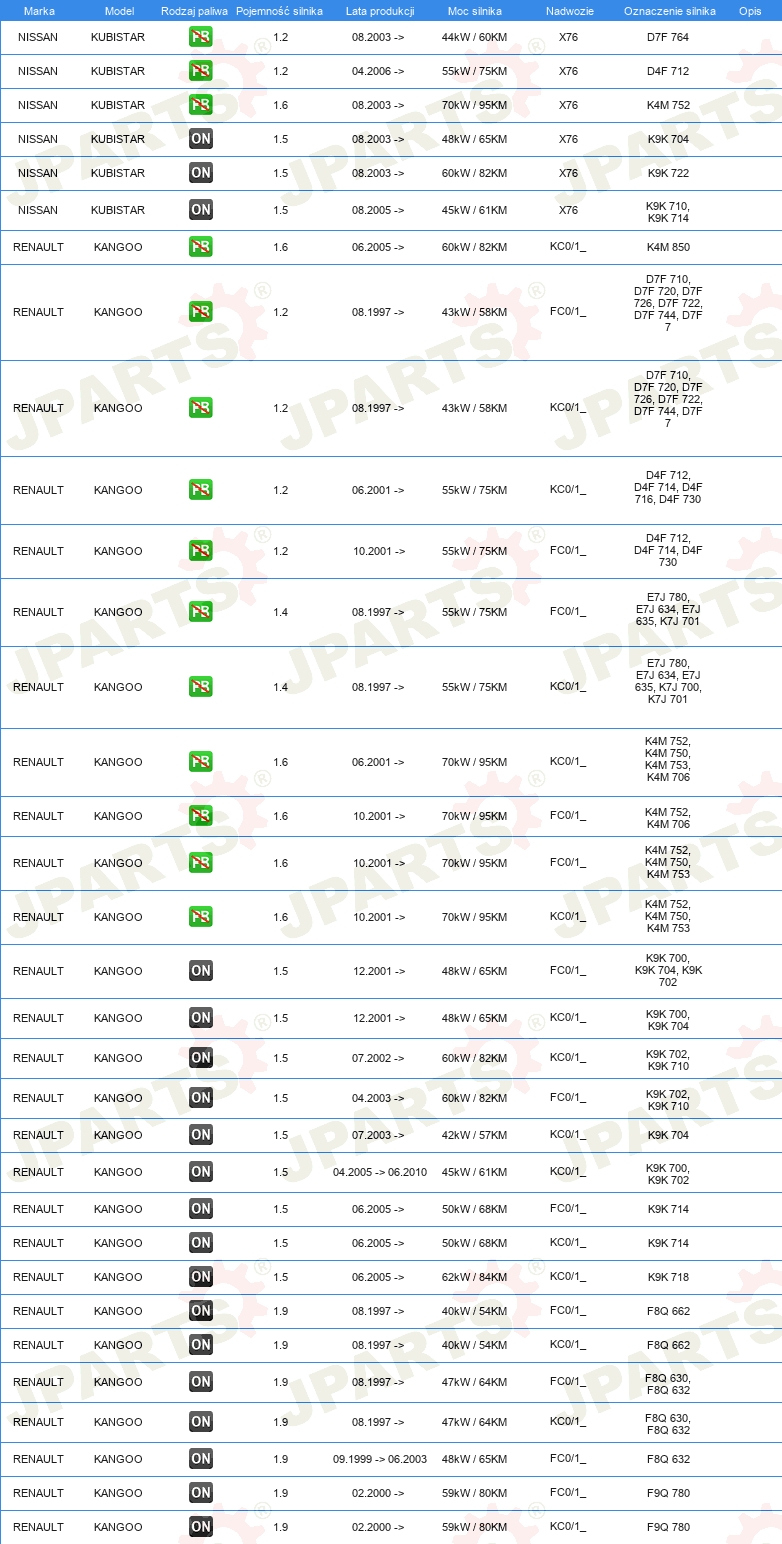Click the Nadwozie column header
Image resolution: width=782 pixels, height=1544 pixels.
[568, 11]
